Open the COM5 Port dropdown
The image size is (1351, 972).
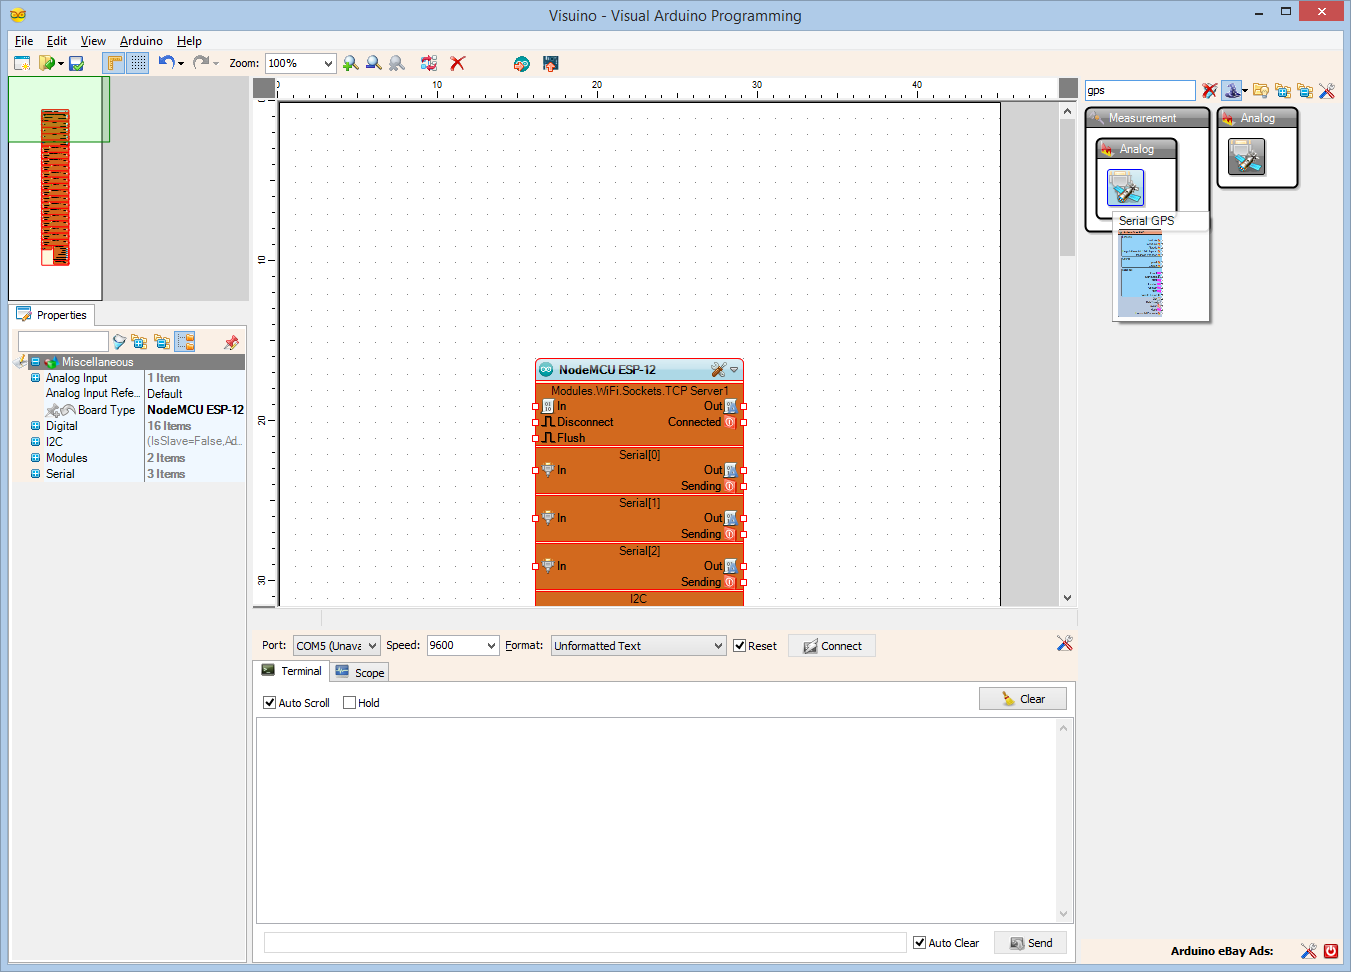coord(337,646)
